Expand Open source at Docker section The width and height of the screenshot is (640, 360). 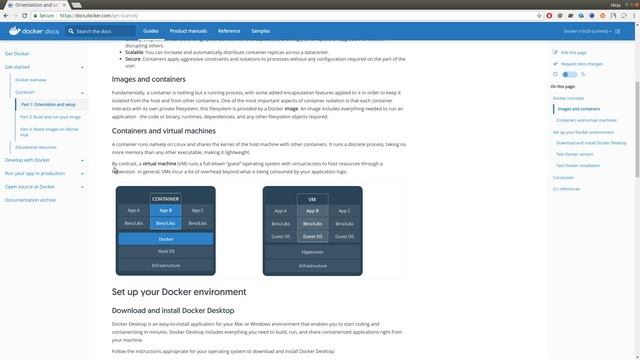(82, 187)
